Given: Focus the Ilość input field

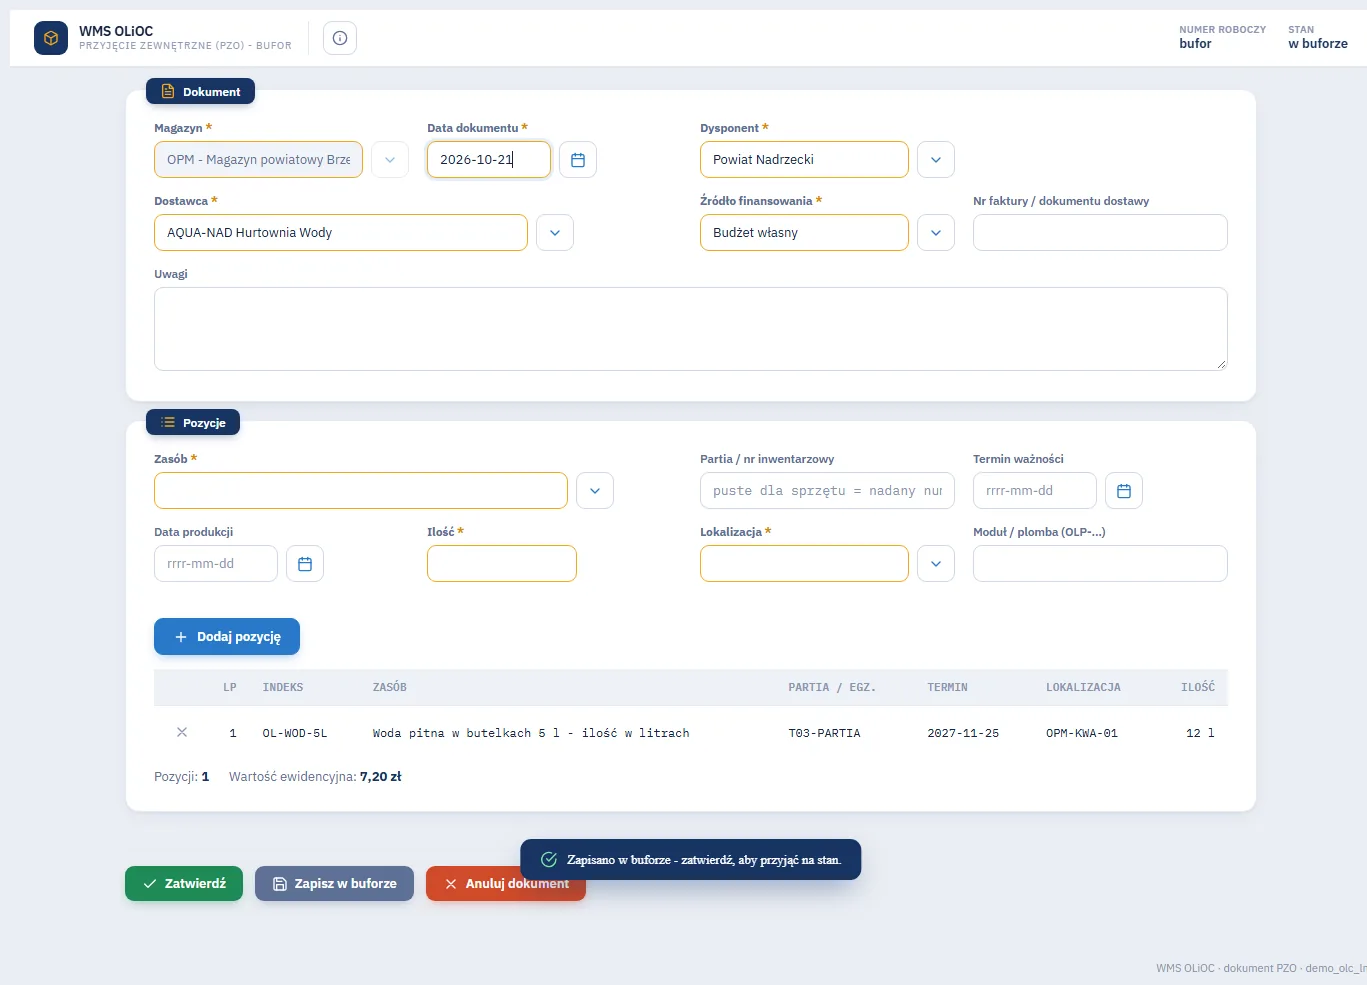Looking at the screenshot, I should (x=502, y=564).
